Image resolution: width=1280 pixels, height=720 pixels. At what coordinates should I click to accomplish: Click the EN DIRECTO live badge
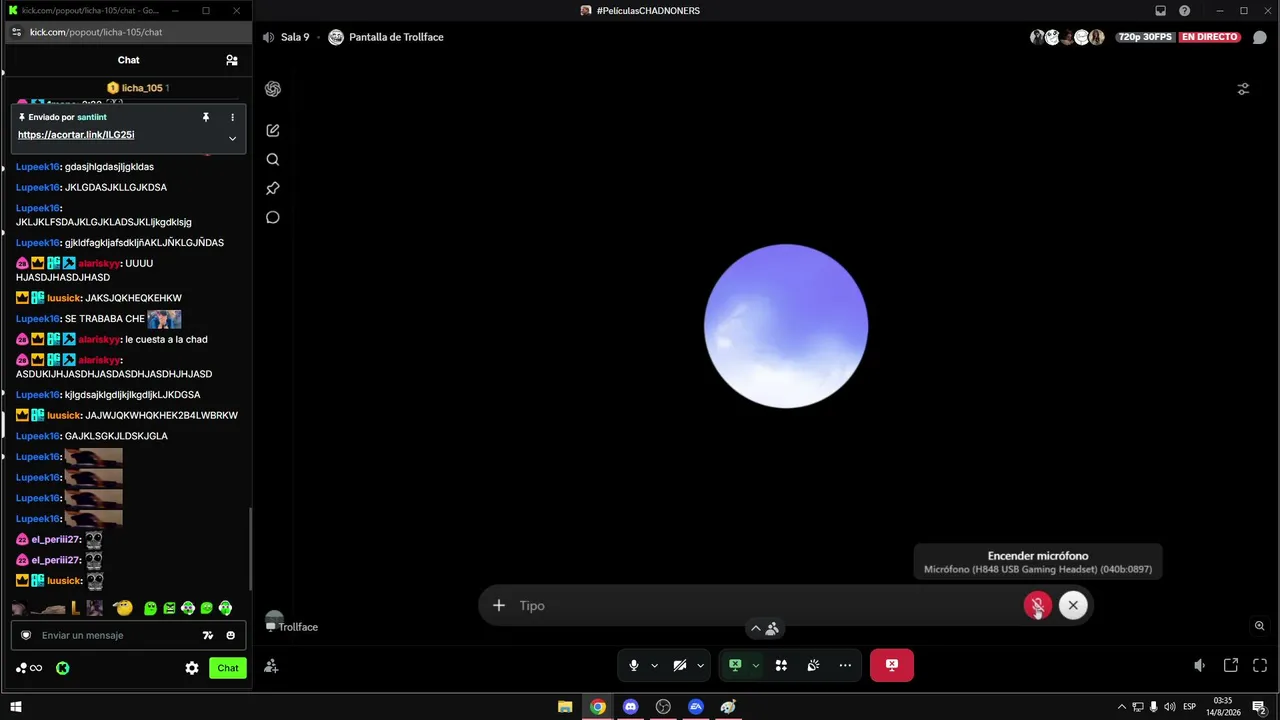tap(1209, 37)
